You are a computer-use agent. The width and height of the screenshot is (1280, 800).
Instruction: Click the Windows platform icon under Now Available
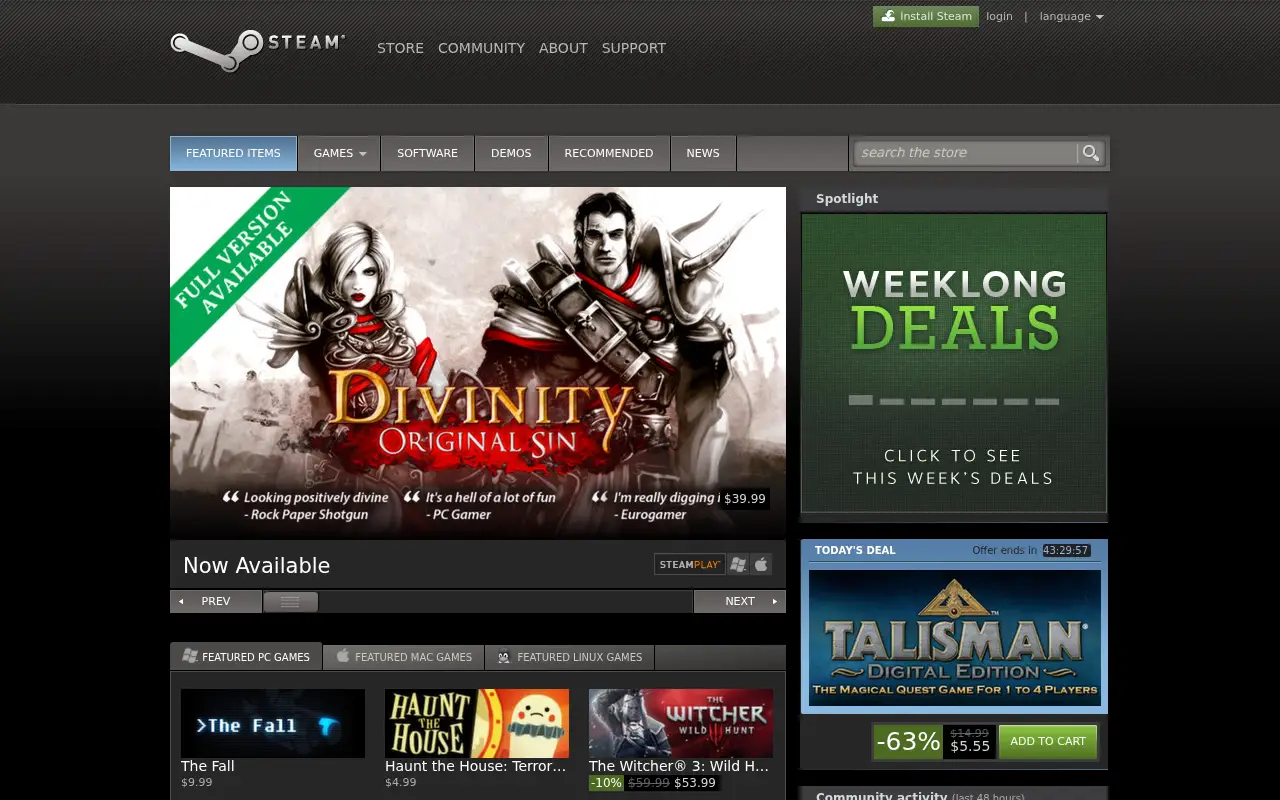[738, 565]
